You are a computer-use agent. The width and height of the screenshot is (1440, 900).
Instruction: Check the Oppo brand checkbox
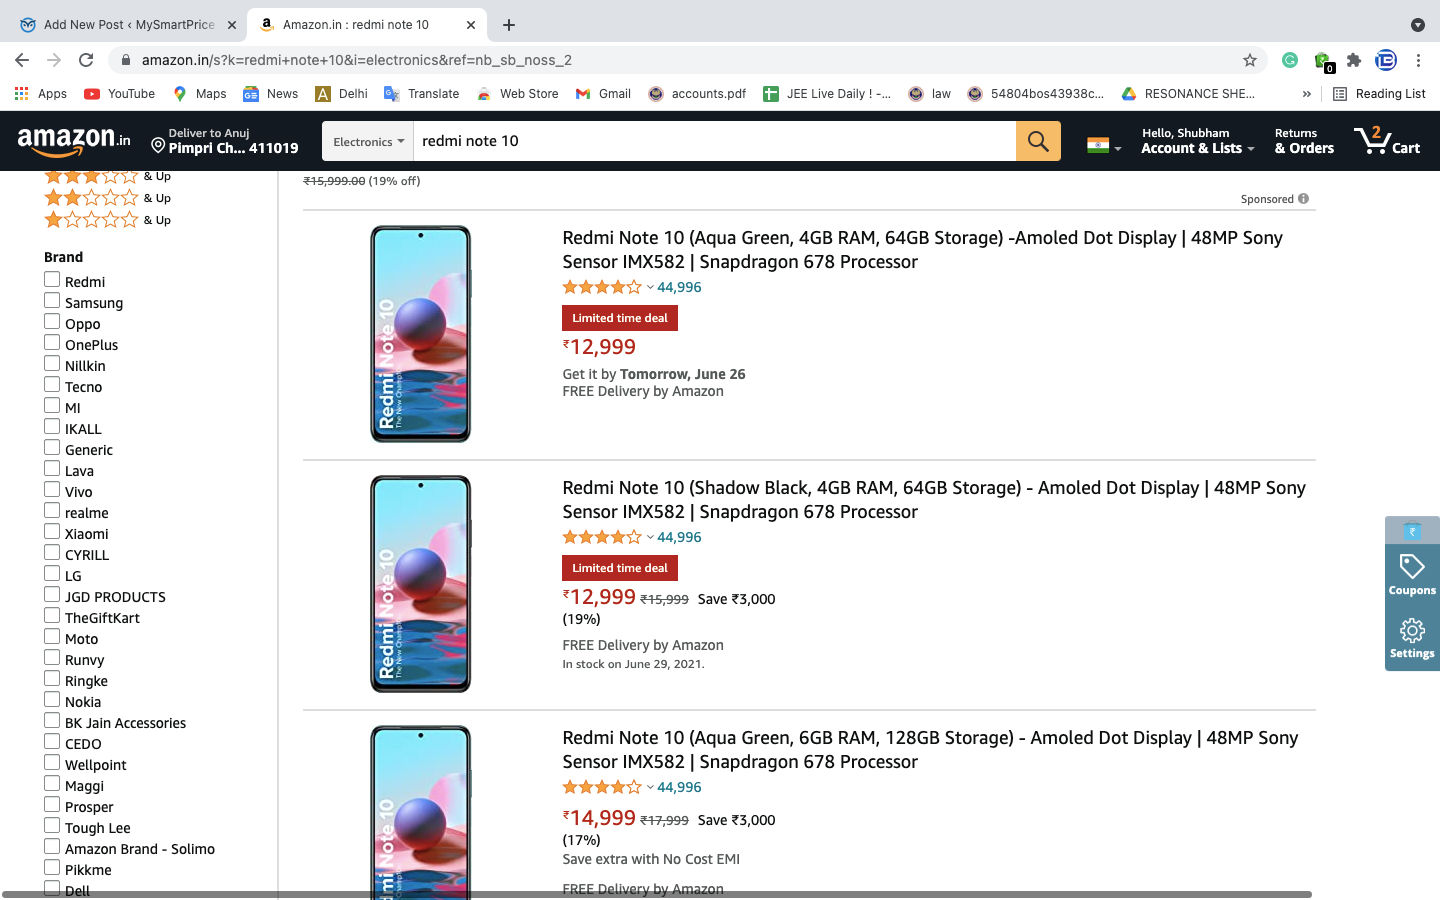click(52, 322)
